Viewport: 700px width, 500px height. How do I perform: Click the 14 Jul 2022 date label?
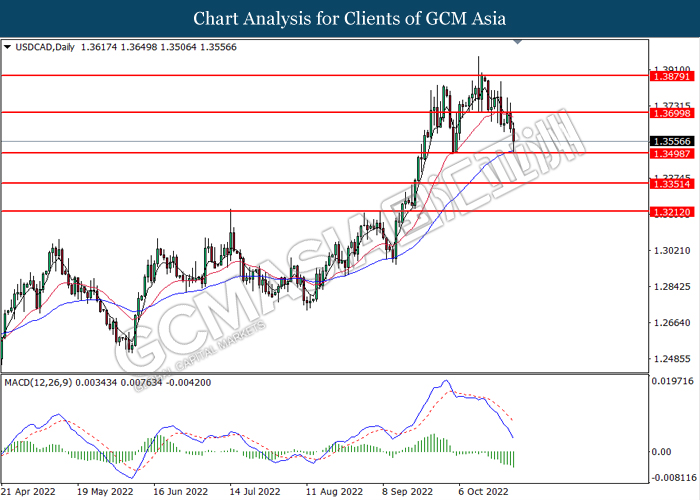[x=255, y=492]
